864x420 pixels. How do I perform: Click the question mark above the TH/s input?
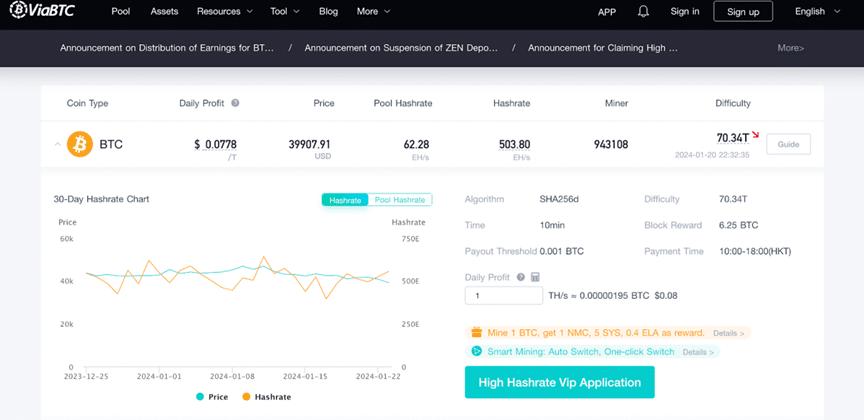(519, 277)
